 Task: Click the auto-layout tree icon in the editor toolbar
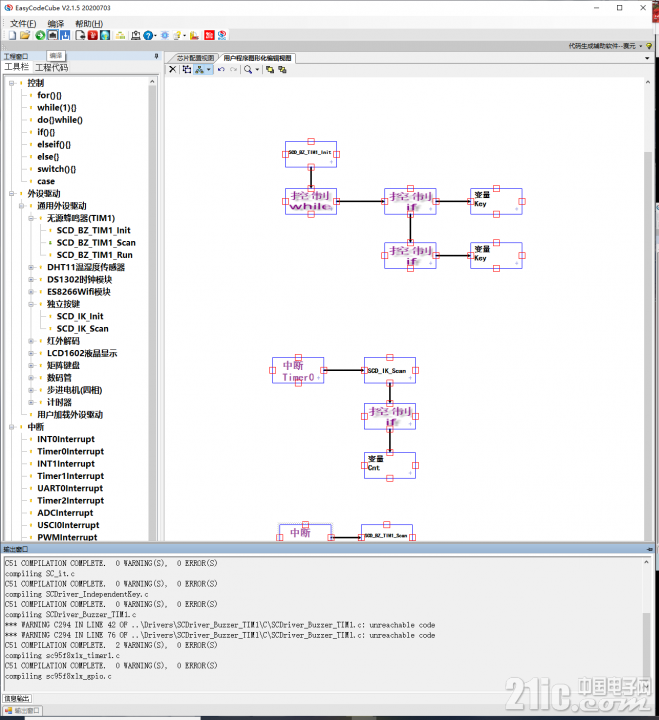pos(199,69)
